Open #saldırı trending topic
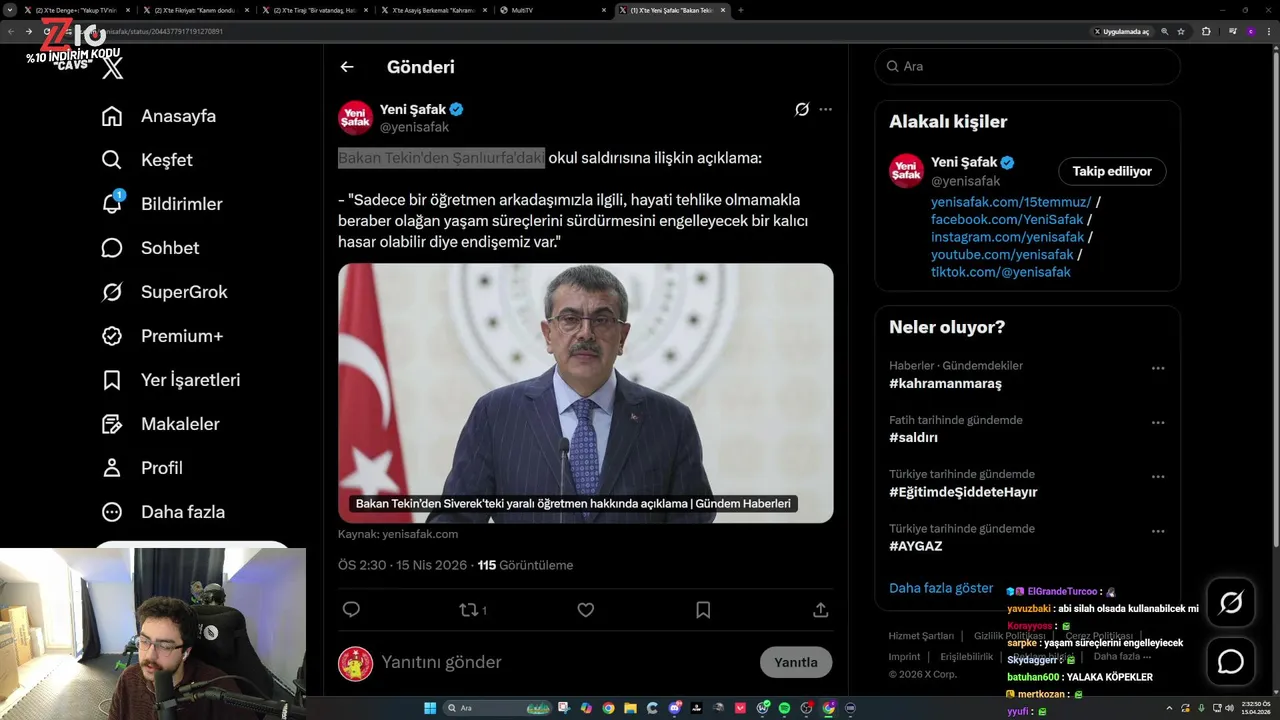This screenshot has width=1280, height=720. (913, 438)
